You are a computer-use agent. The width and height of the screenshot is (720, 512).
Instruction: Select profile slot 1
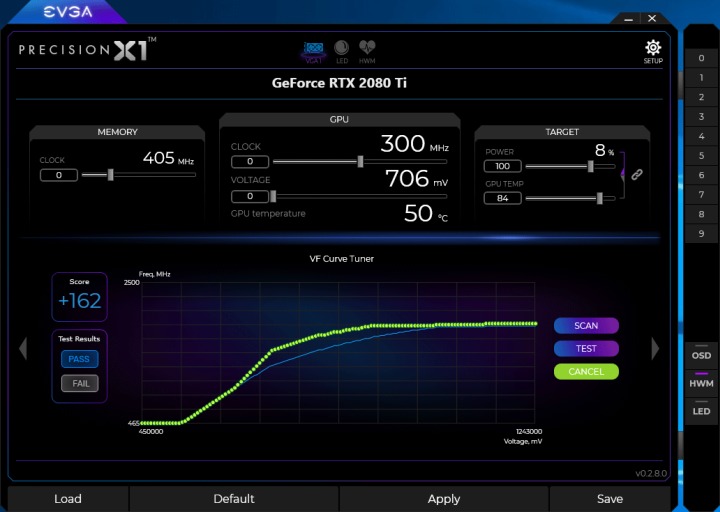point(701,78)
